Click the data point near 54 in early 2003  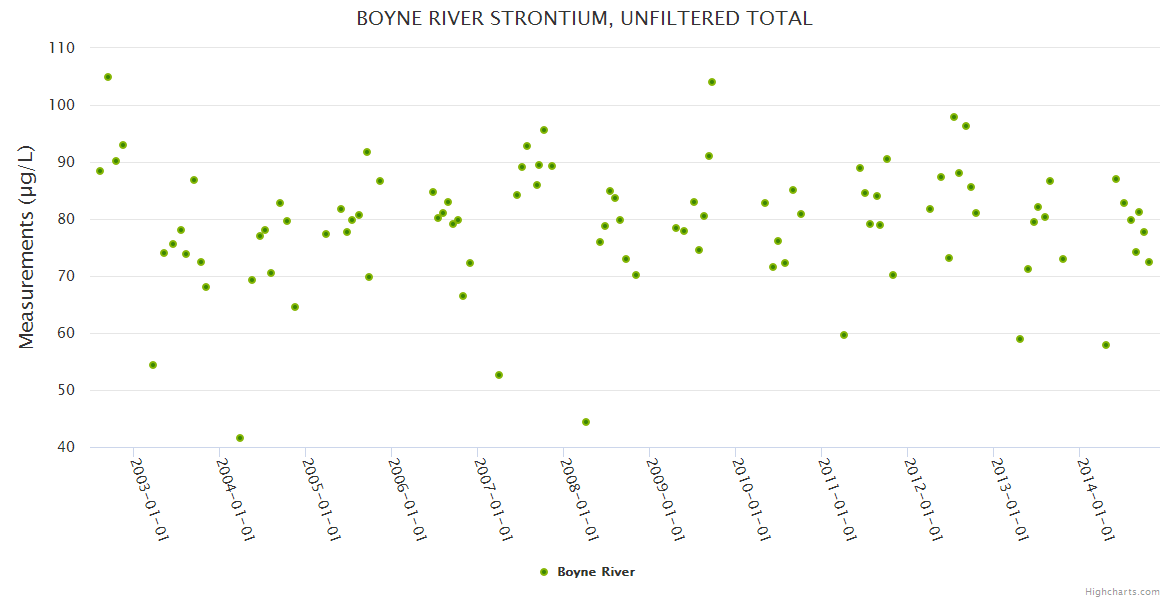tap(153, 365)
